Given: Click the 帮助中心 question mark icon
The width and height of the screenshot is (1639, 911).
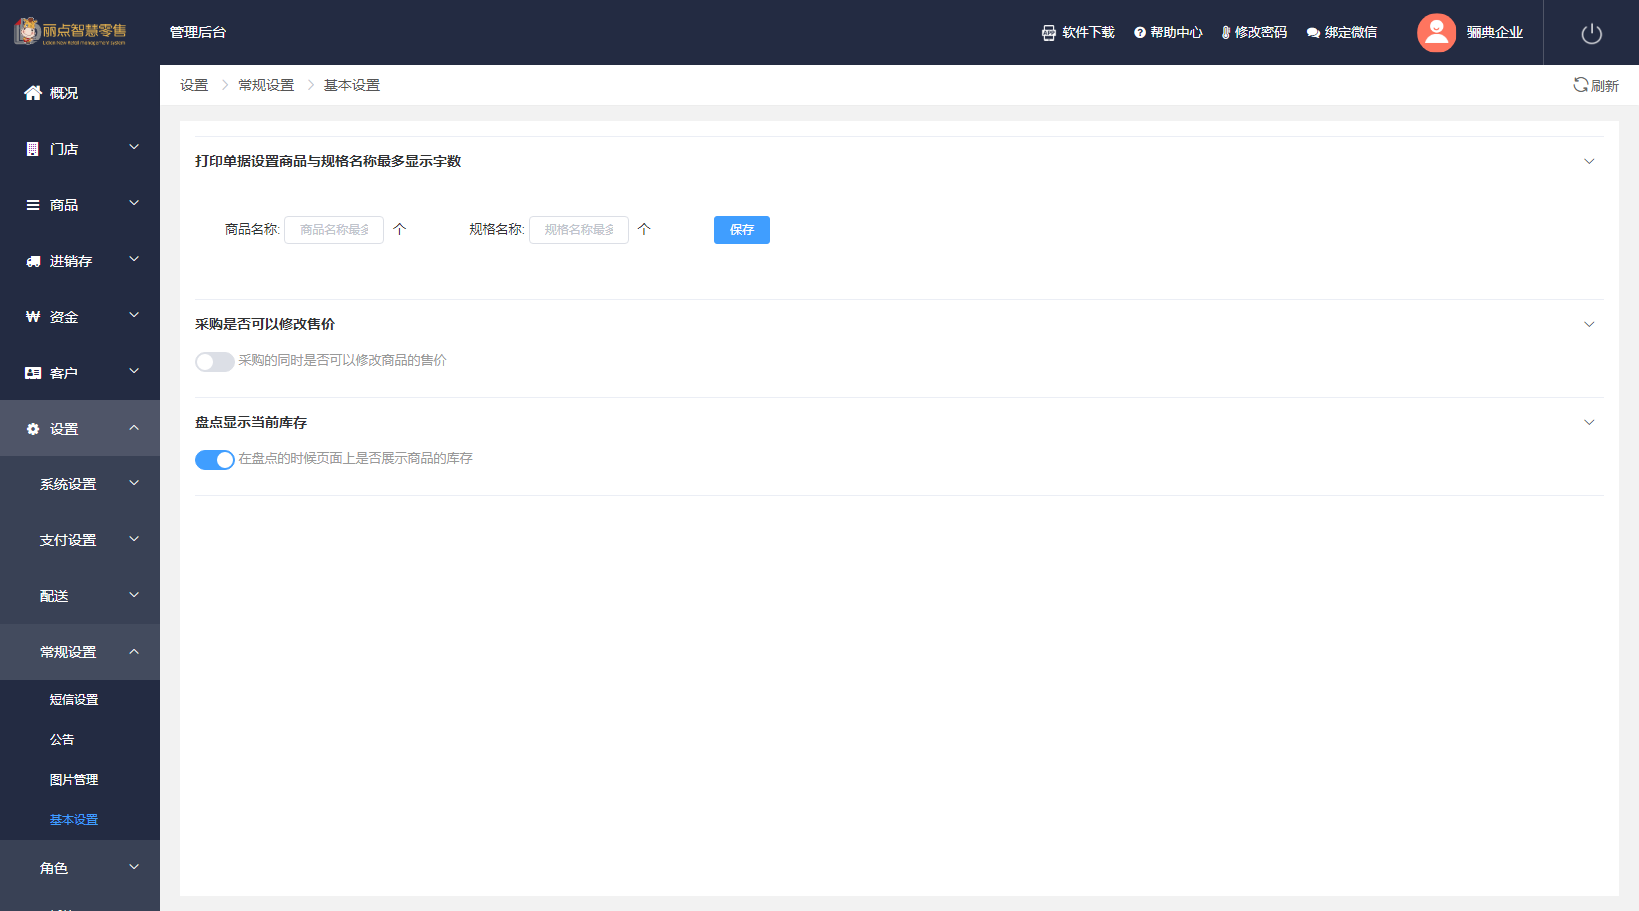Looking at the screenshot, I should [x=1139, y=33].
